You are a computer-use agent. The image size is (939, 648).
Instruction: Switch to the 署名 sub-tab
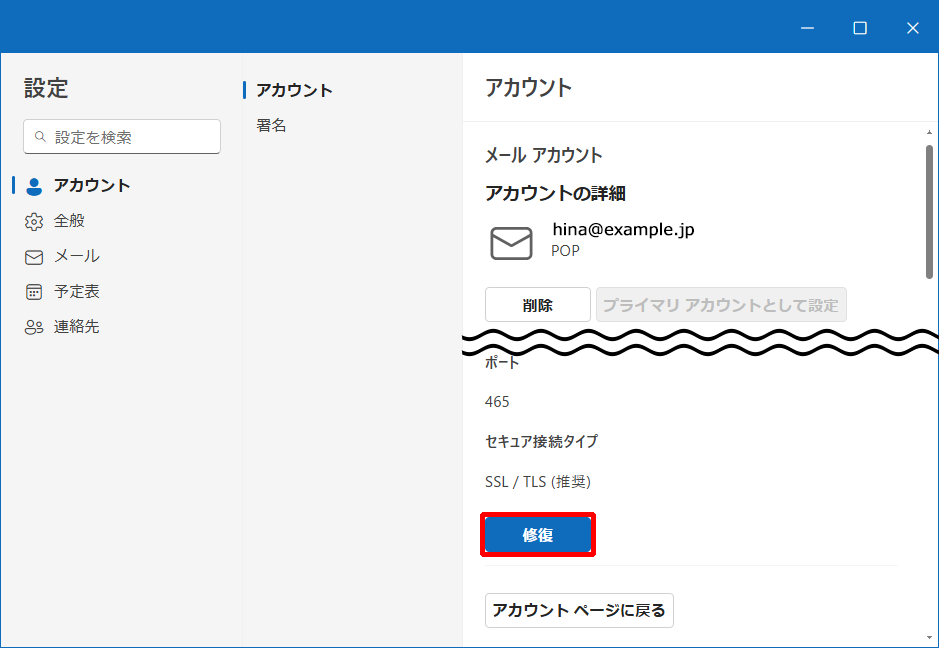tap(271, 125)
